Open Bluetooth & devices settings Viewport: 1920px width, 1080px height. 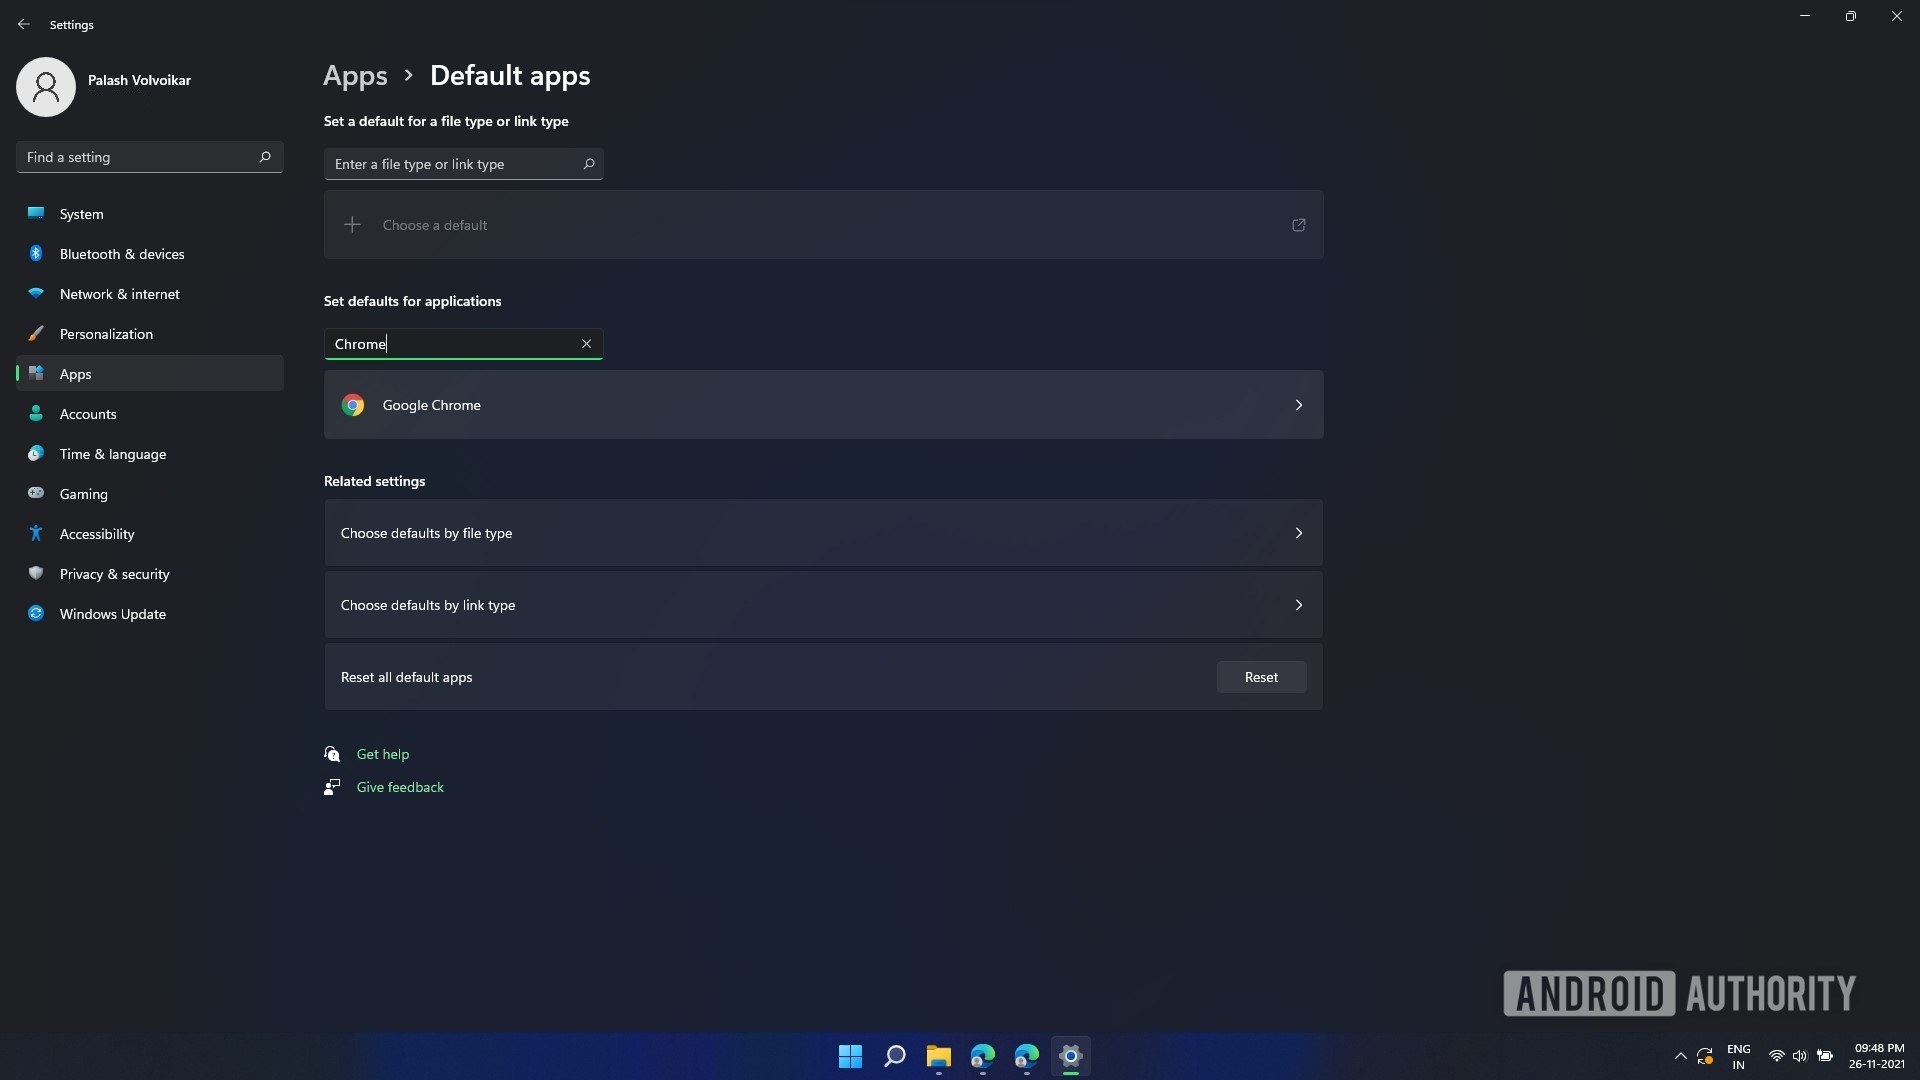(x=123, y=253)
